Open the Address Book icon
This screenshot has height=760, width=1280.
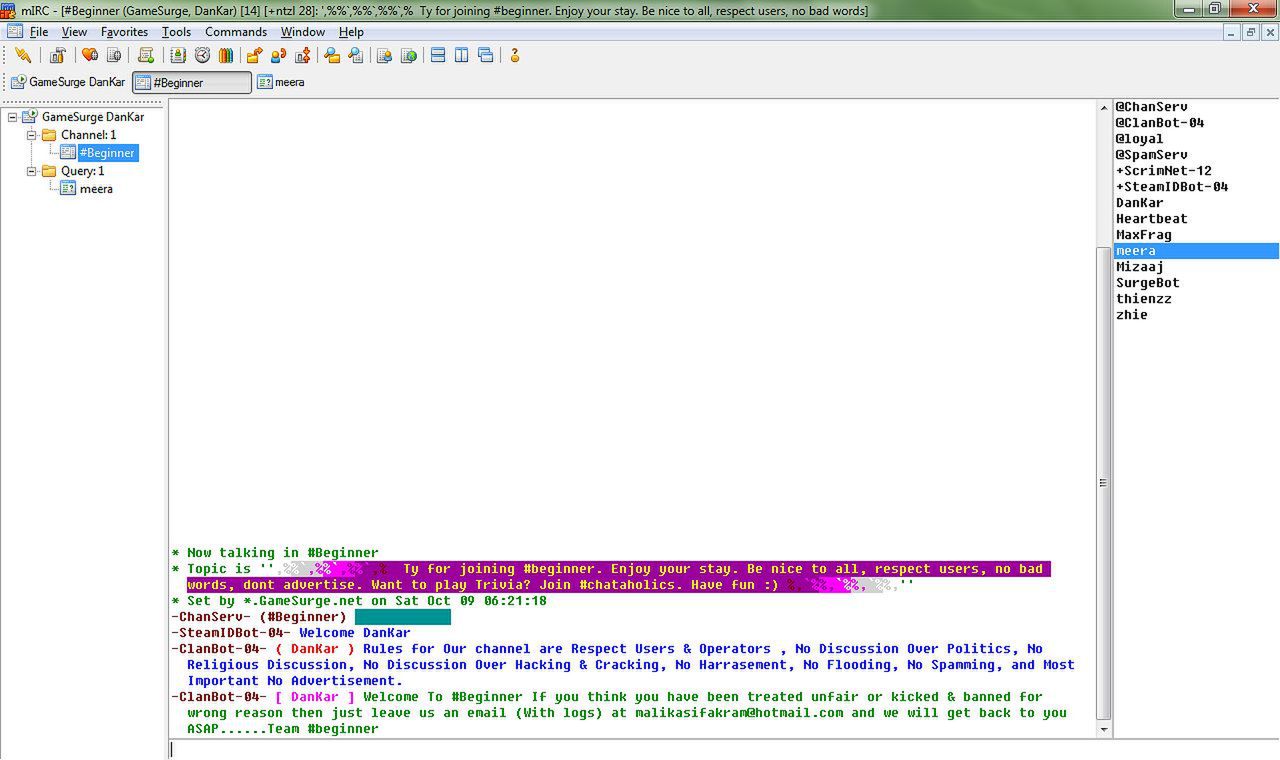178,56
